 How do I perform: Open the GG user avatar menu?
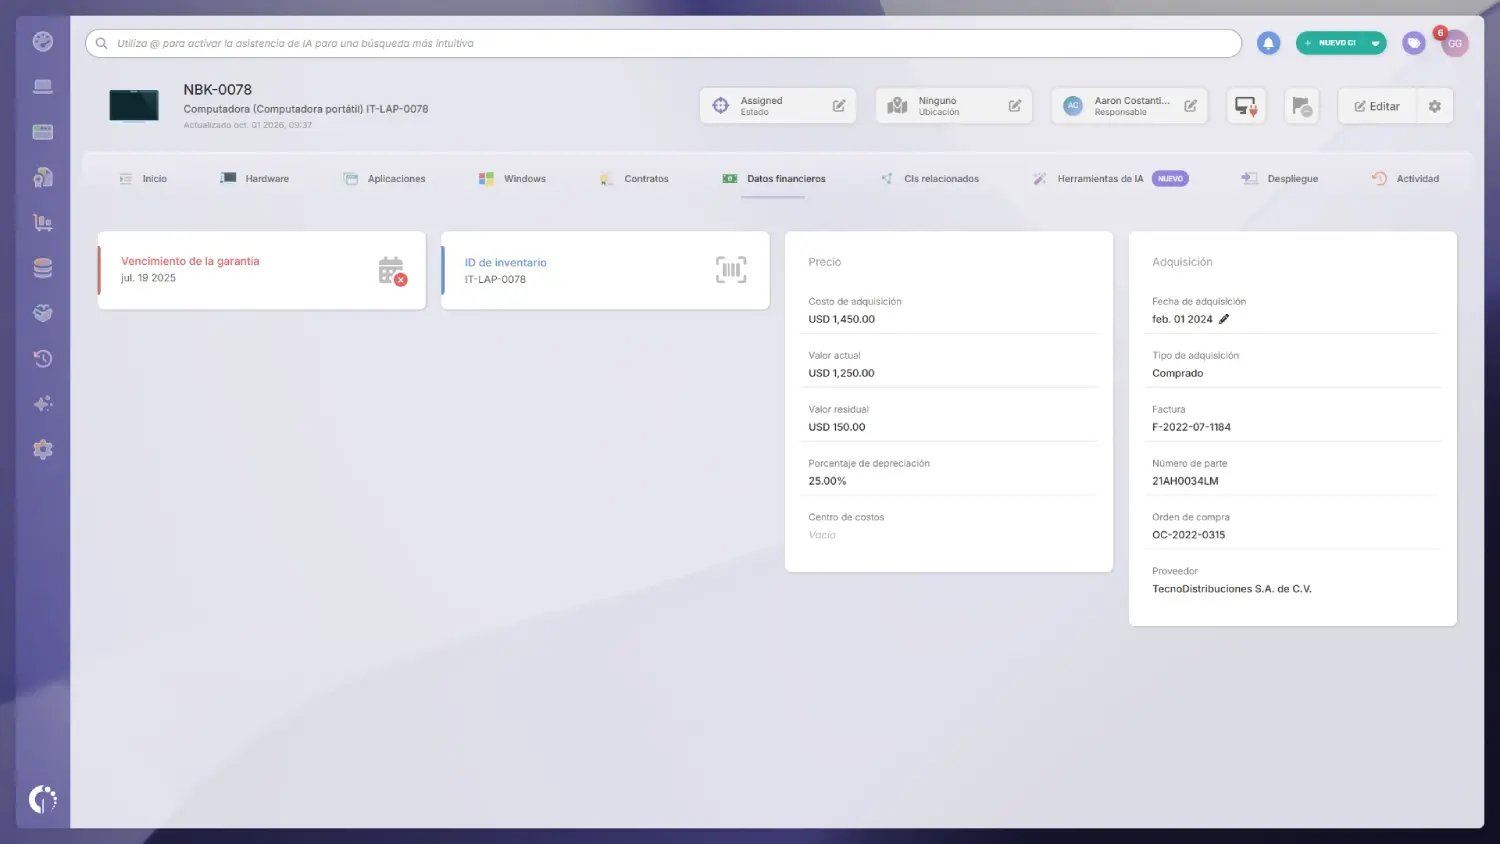click(1455, 43)
